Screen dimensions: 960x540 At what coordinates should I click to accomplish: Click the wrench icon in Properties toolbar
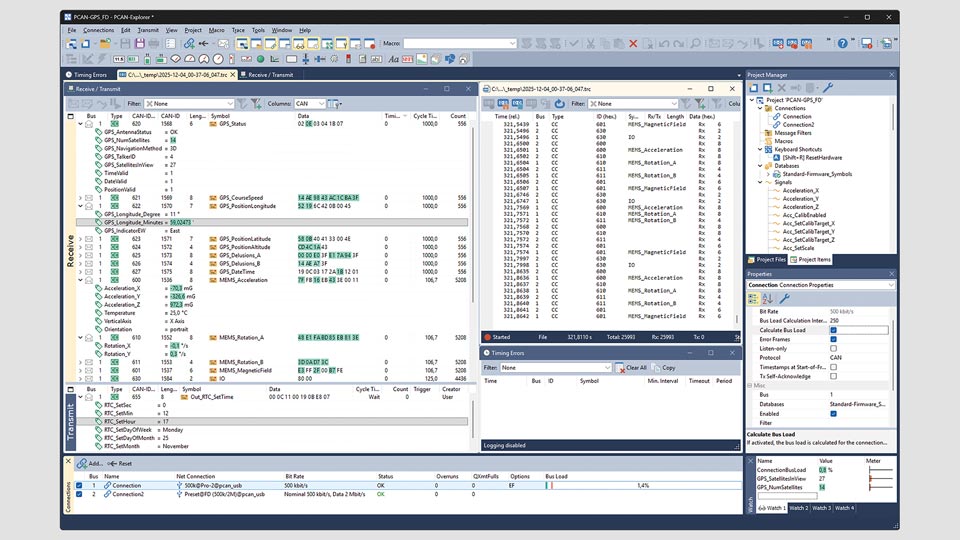[784, 299]
